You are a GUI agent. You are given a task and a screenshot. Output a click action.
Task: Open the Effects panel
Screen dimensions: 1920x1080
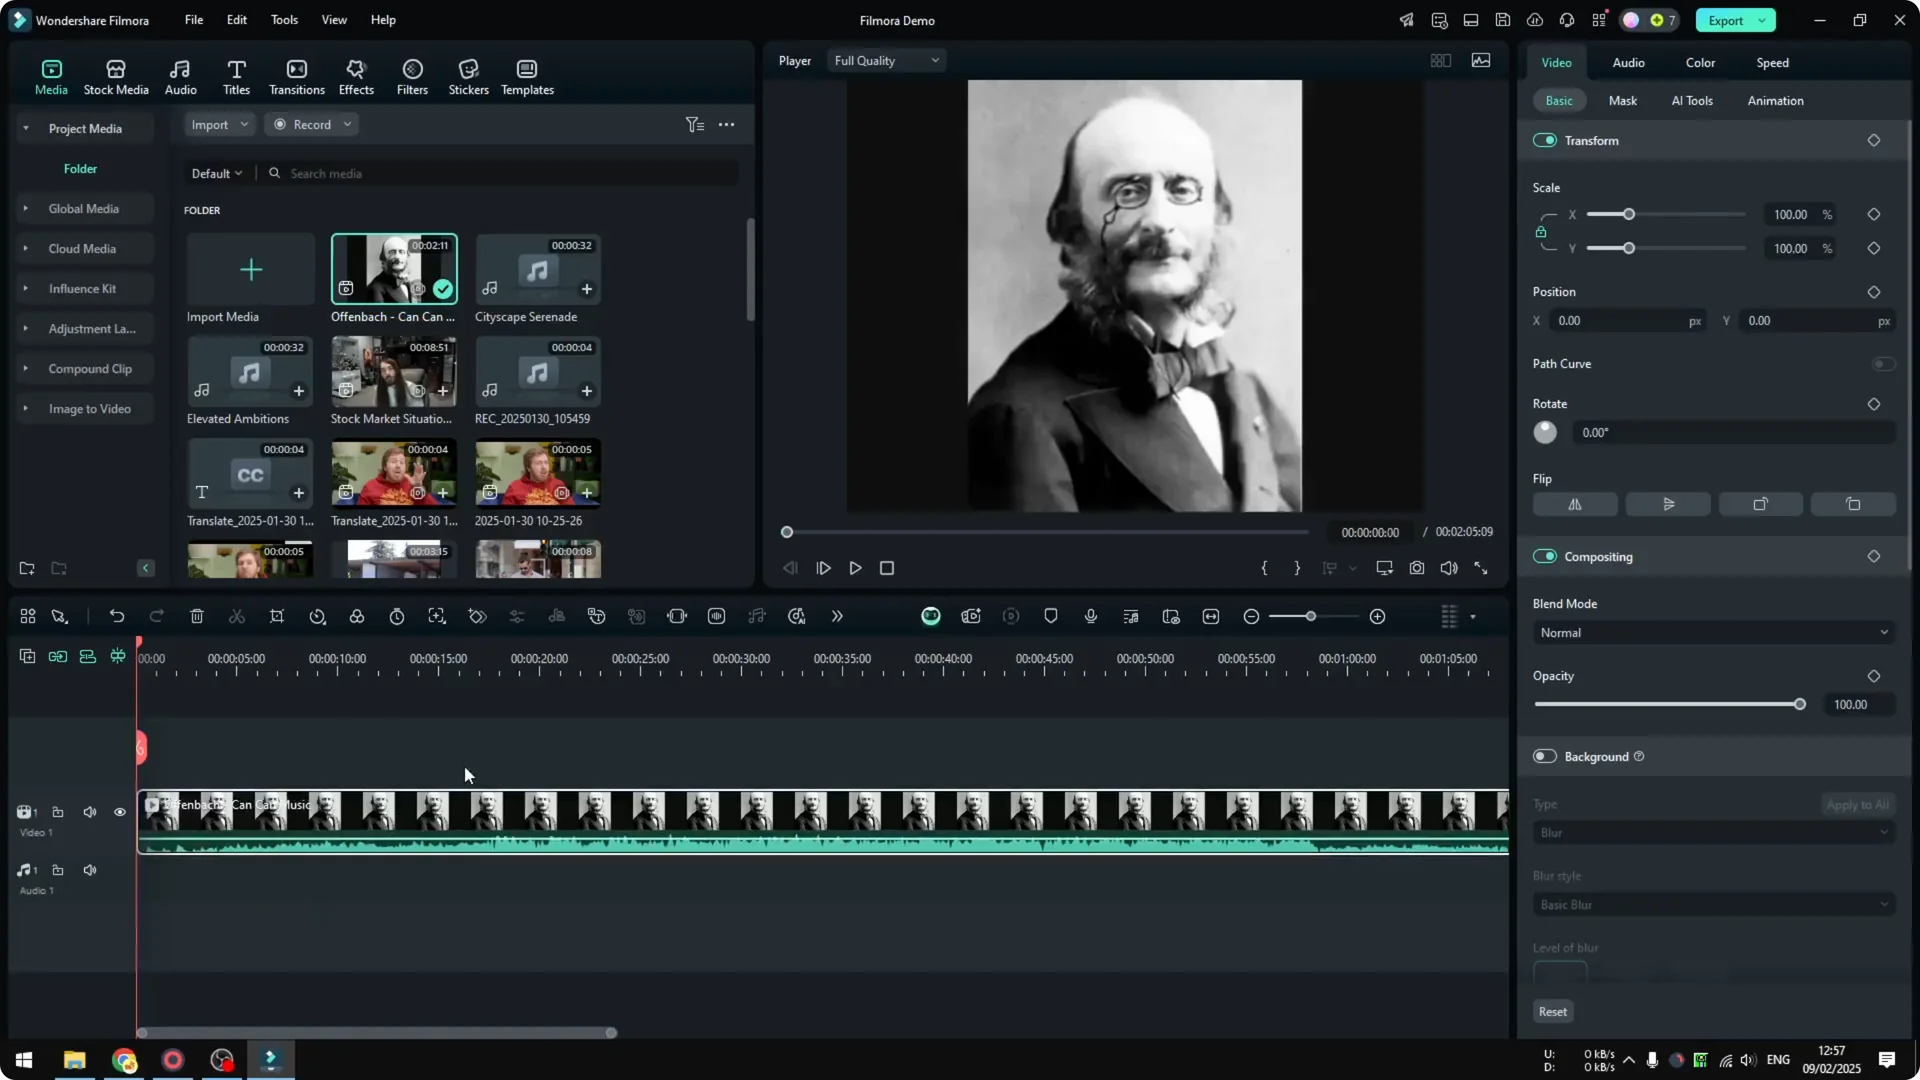pos(356,76)
